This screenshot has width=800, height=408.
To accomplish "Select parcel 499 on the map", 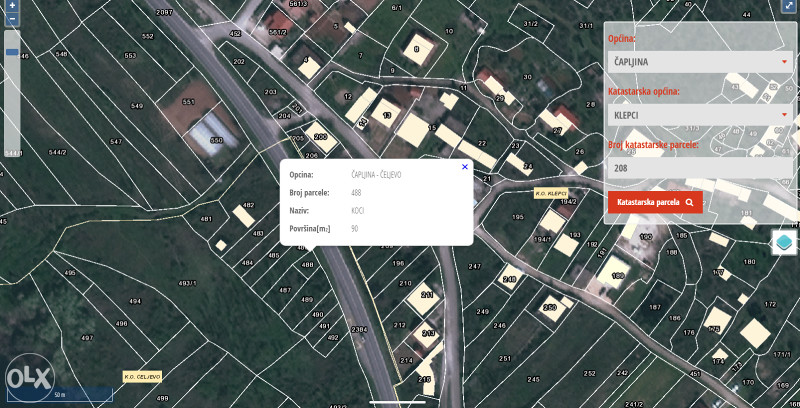I will pos(162,398).
